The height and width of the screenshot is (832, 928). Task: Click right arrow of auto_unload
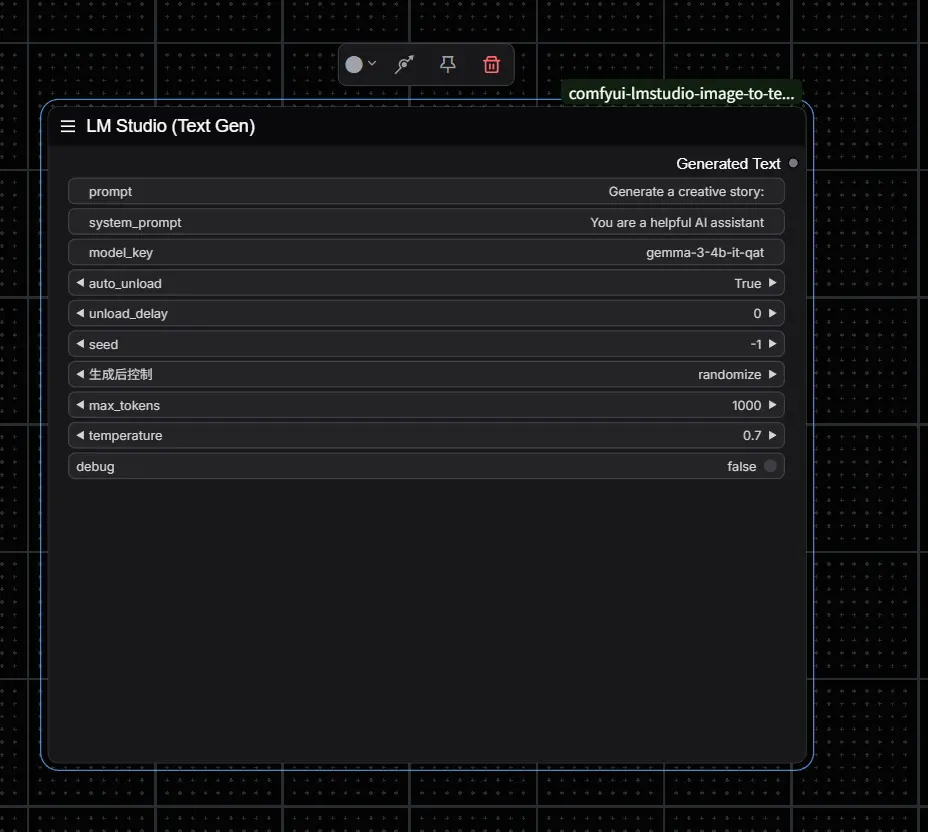(x=772, y=283)
